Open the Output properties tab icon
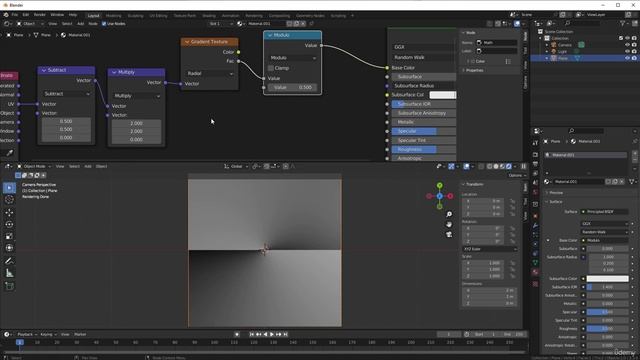 coord(535,164)
